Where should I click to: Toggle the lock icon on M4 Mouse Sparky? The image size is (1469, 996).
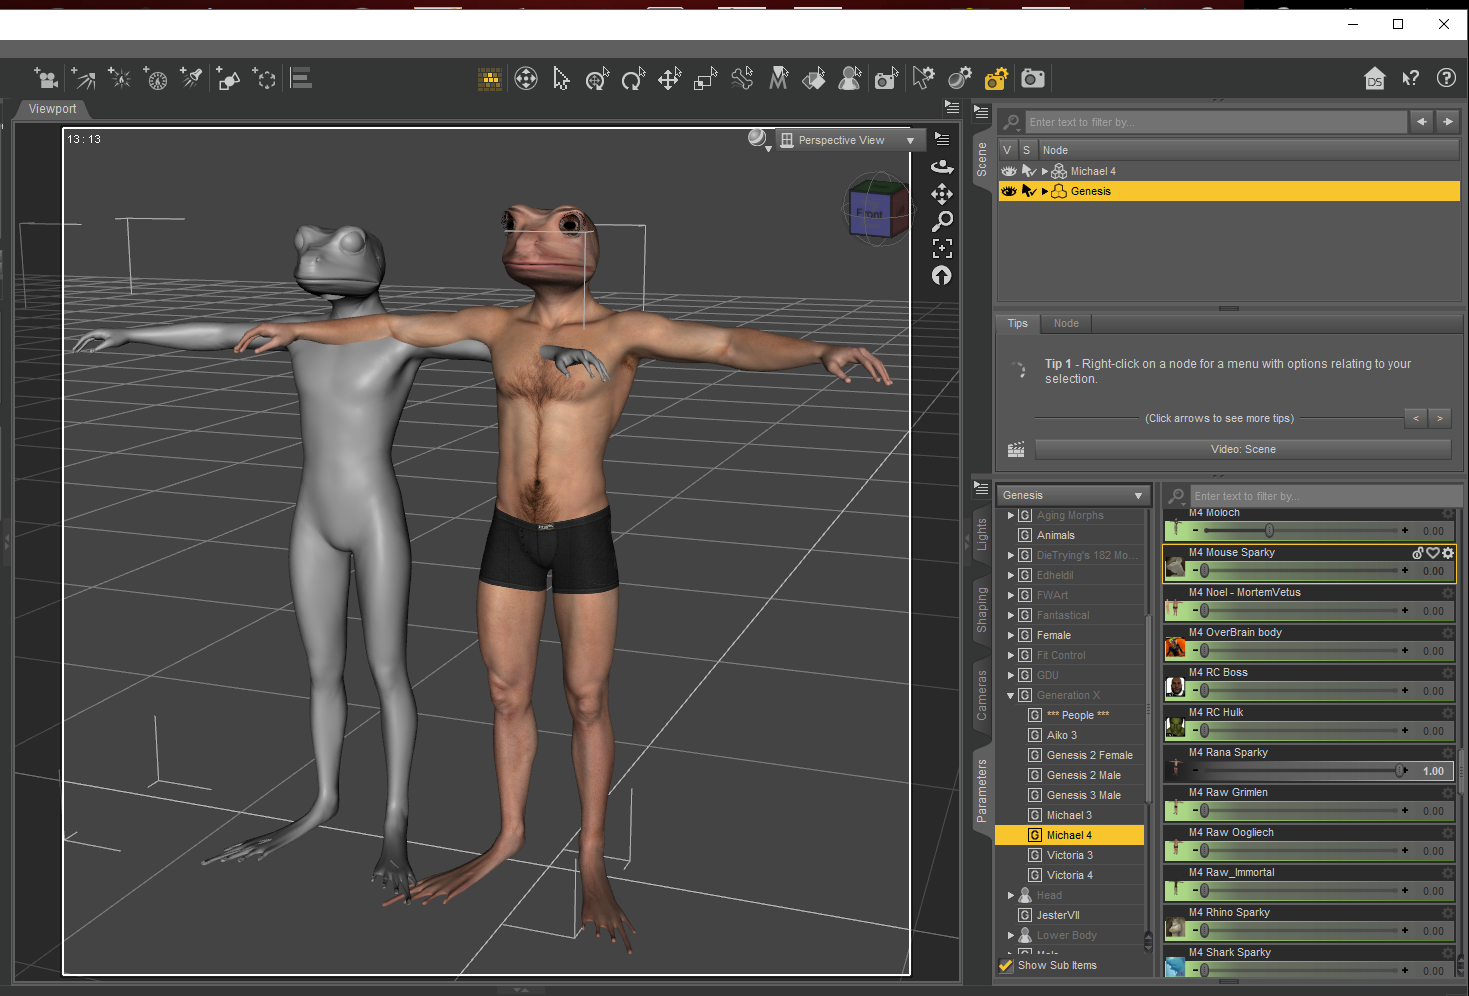(1418, 553)
